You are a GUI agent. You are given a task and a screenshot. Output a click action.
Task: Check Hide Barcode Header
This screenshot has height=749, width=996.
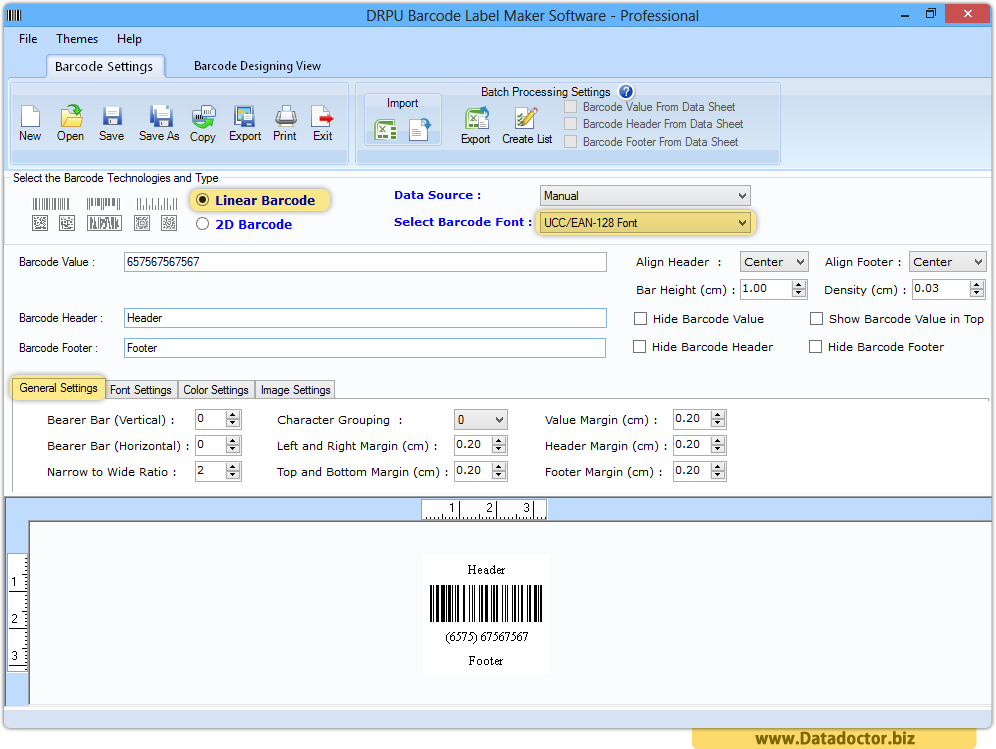[x=640, y=346]
